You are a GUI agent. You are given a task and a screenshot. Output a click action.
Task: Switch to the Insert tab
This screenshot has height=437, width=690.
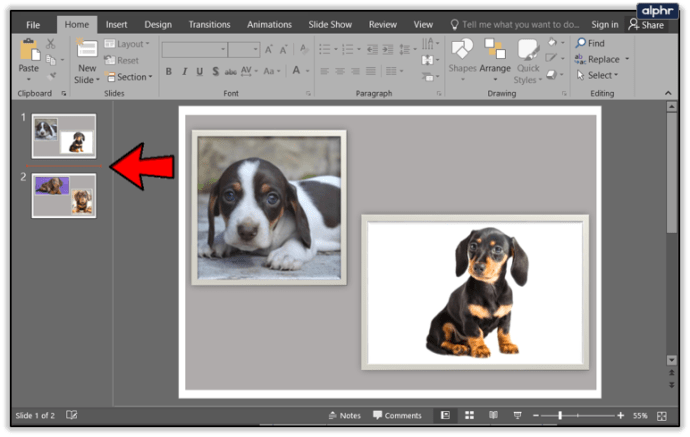(116, 24)
